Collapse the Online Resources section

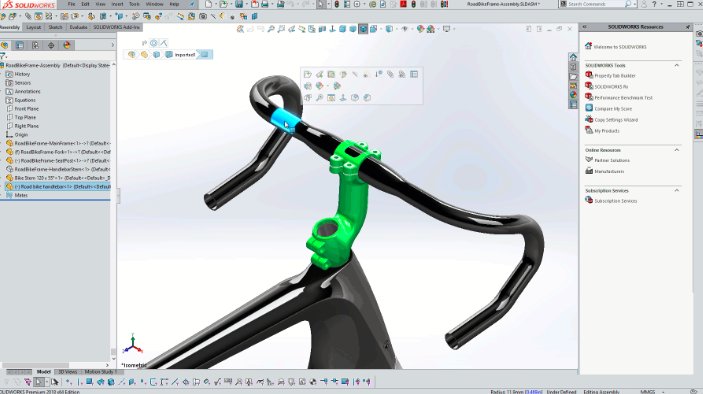click(677, 150)
